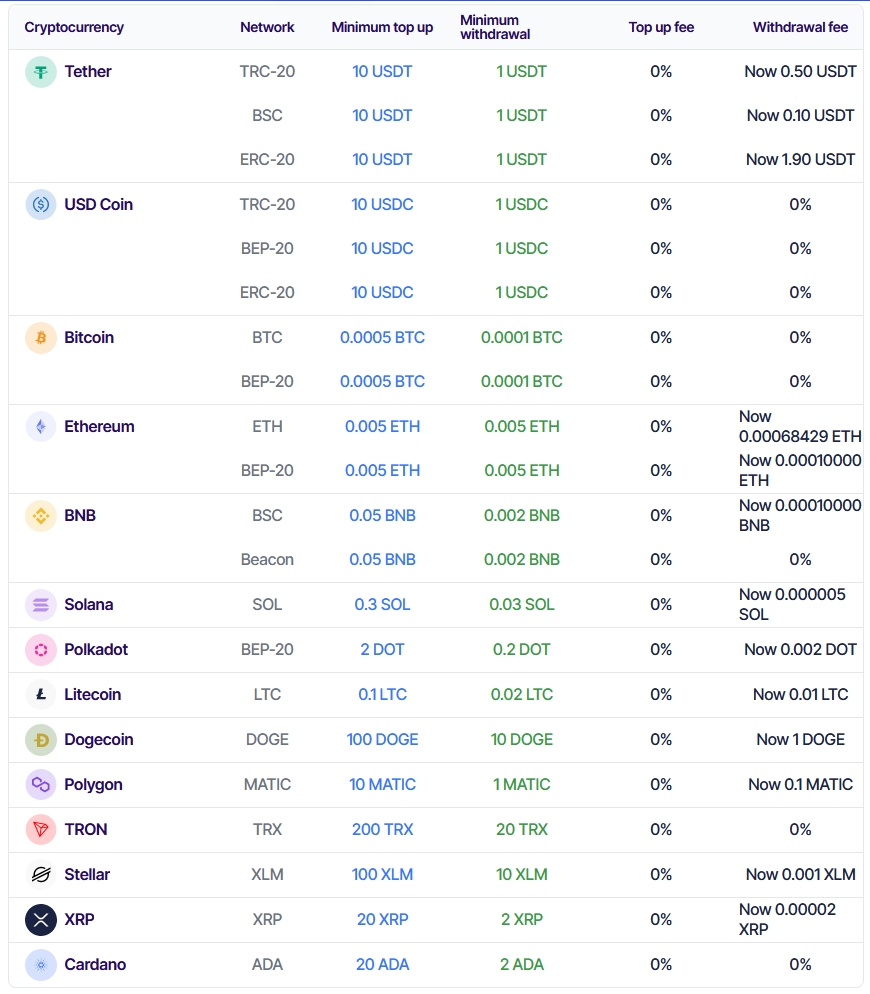Click the Polygon purple icon
Viewport: 870px width, 994px height.
41,785
